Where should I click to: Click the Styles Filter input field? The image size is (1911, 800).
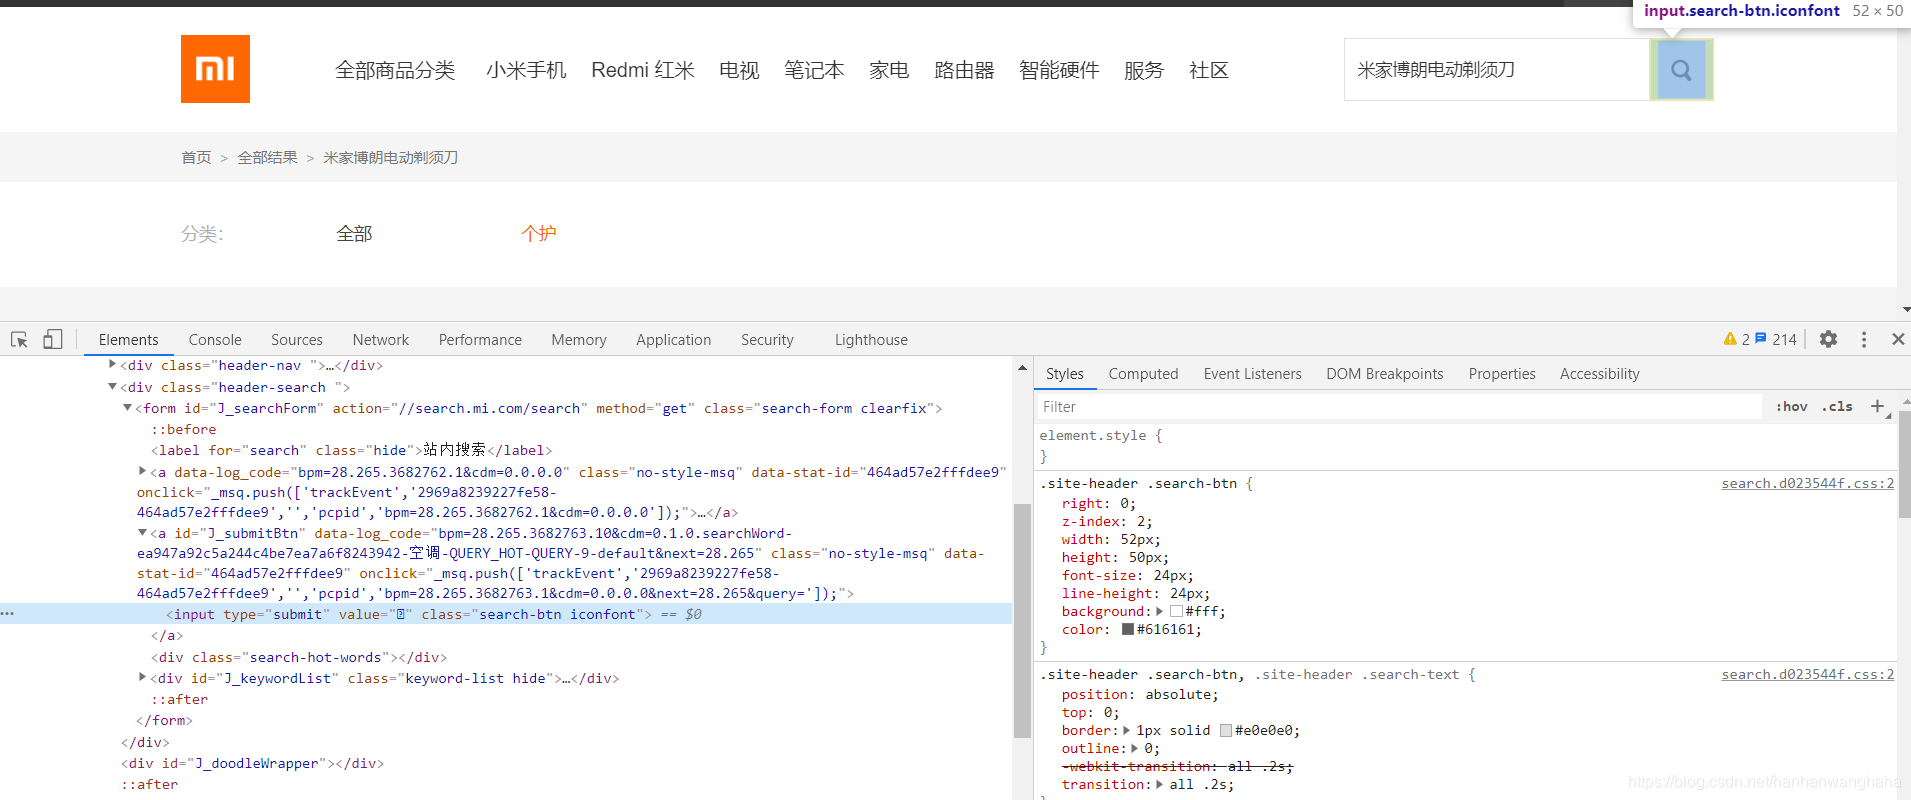(x=1398, y=407)
